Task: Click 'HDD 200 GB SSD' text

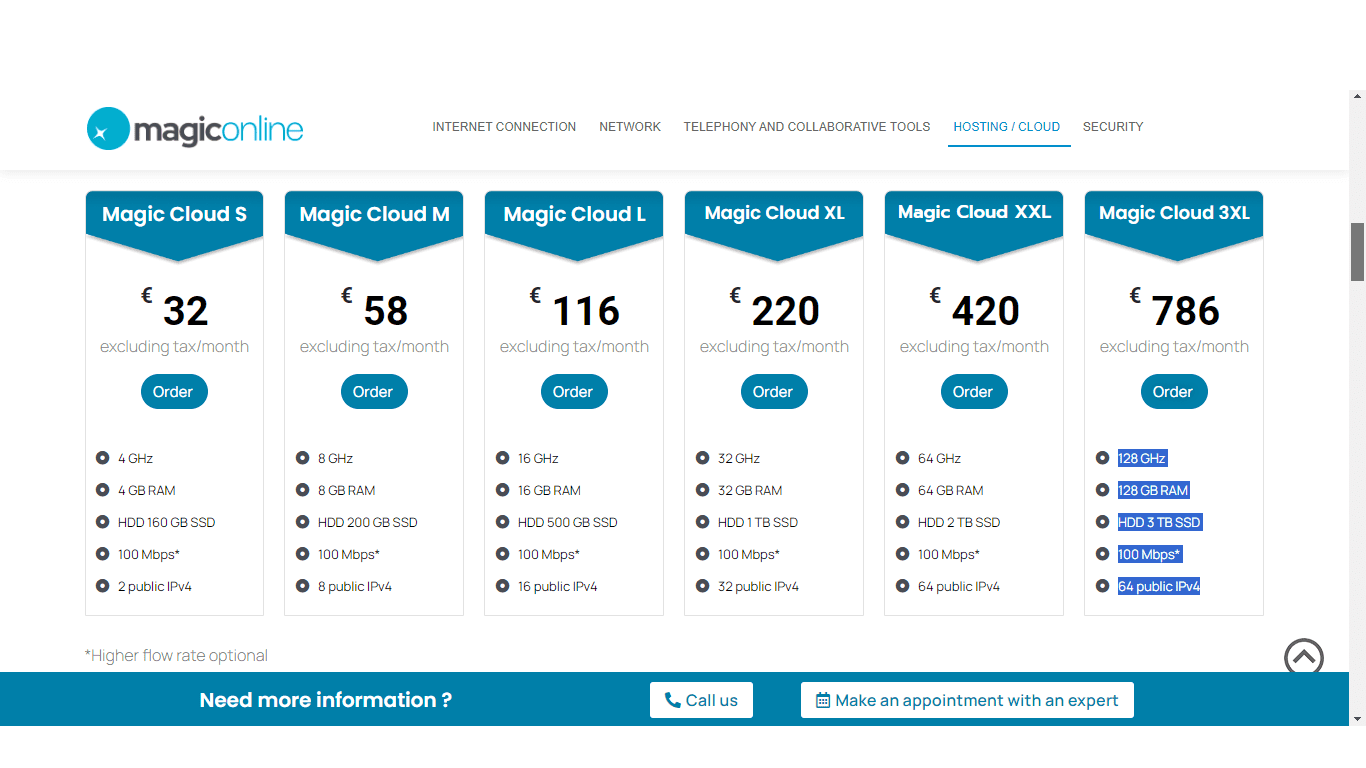Action: tap(368, 522)
